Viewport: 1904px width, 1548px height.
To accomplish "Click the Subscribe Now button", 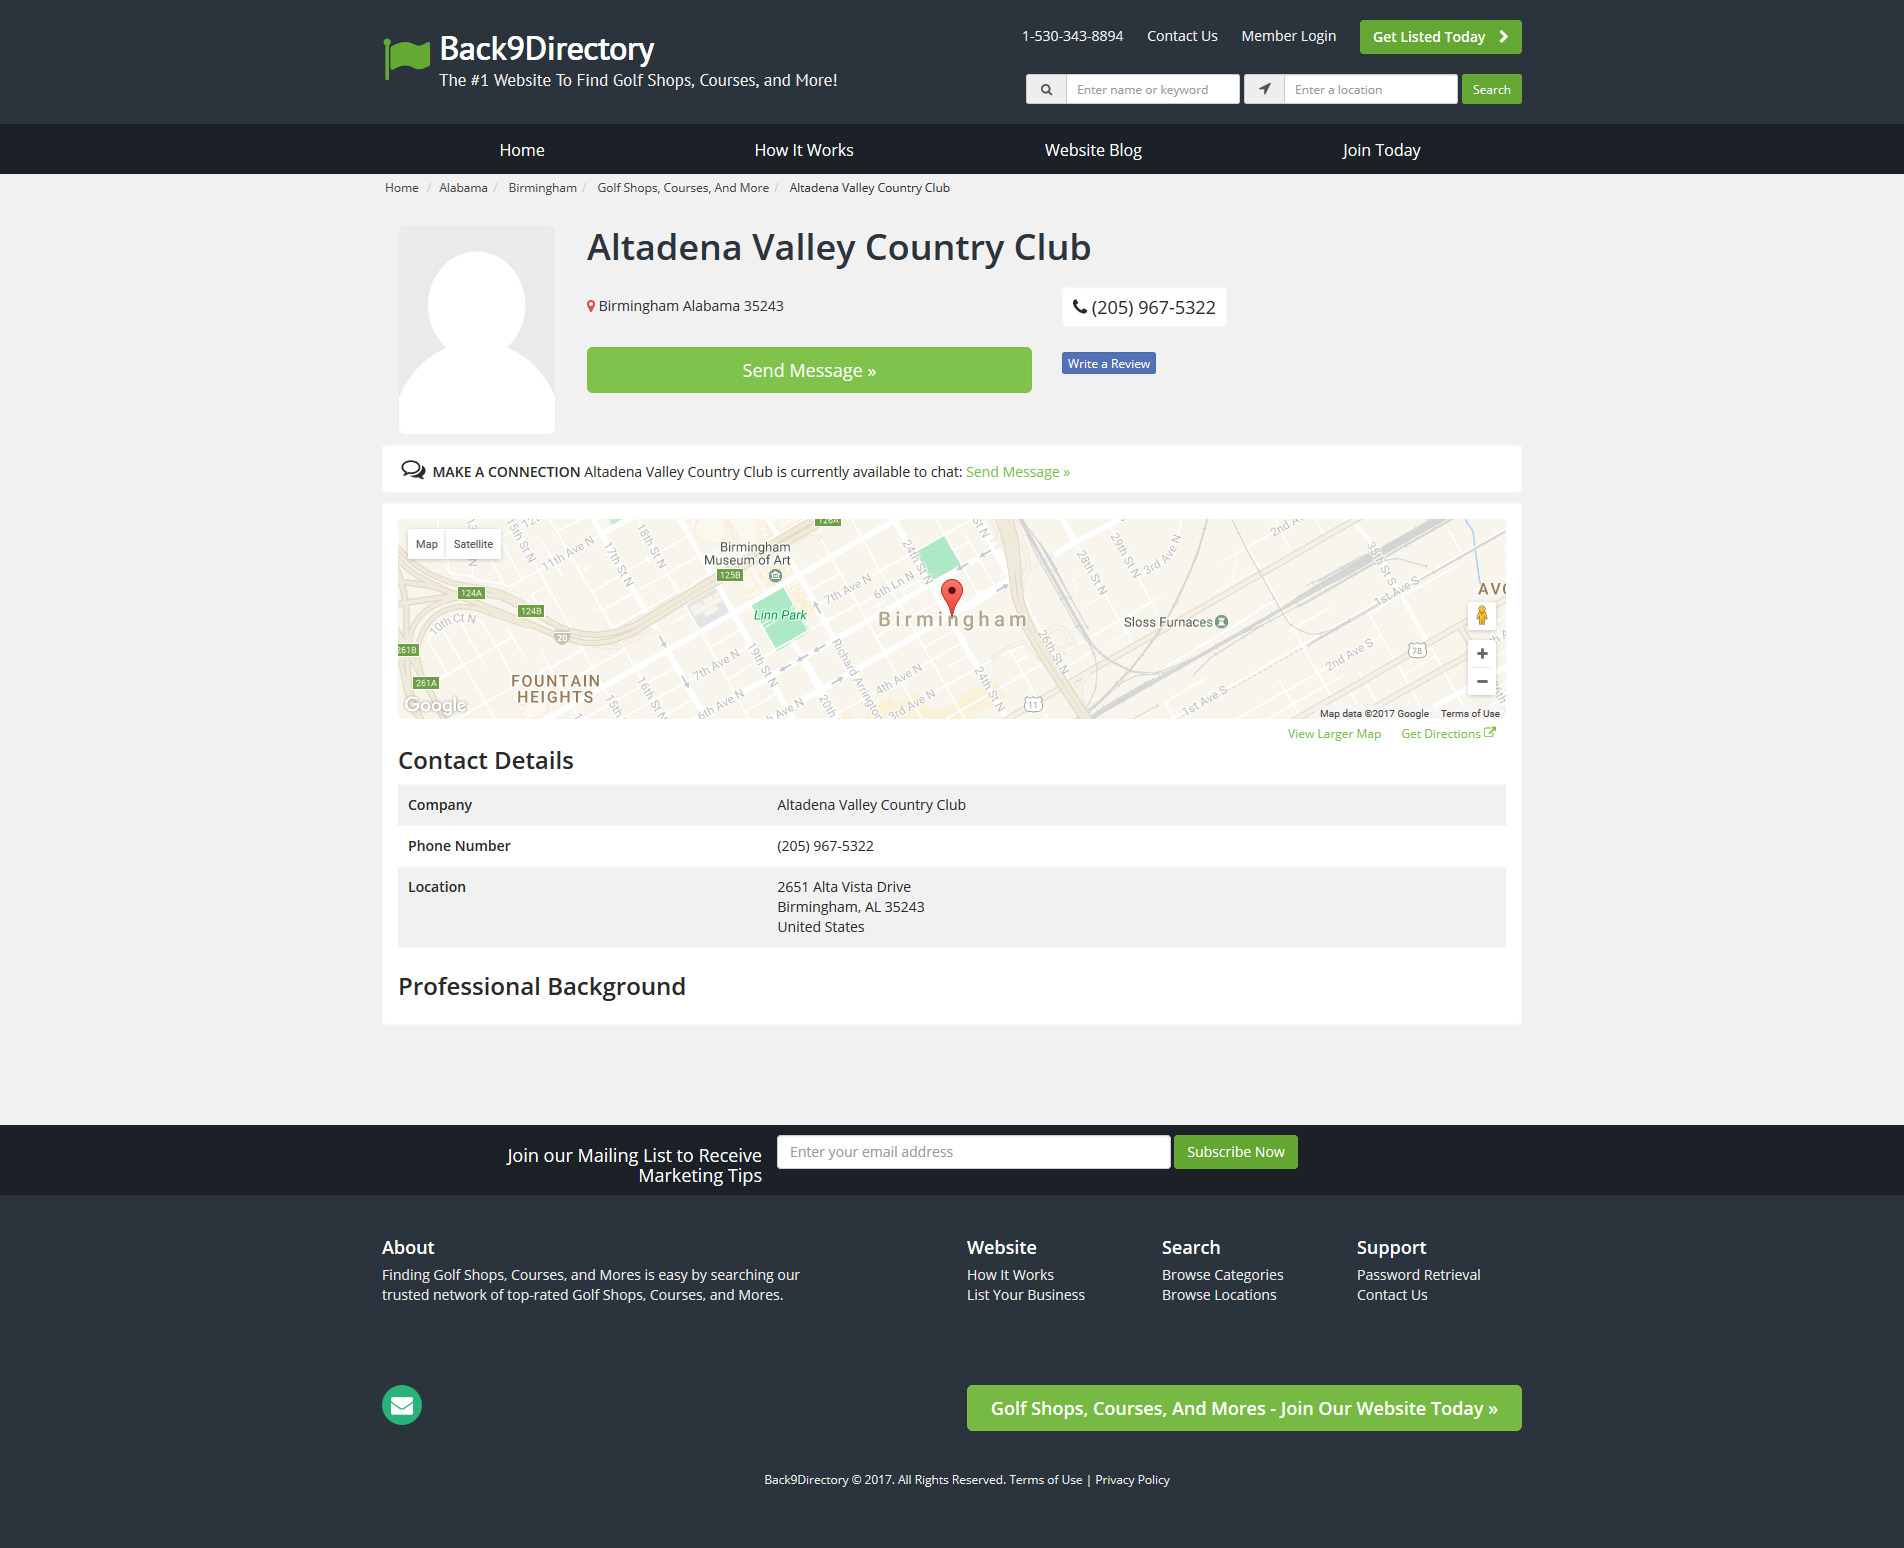I will [x=1236, y=1152].
